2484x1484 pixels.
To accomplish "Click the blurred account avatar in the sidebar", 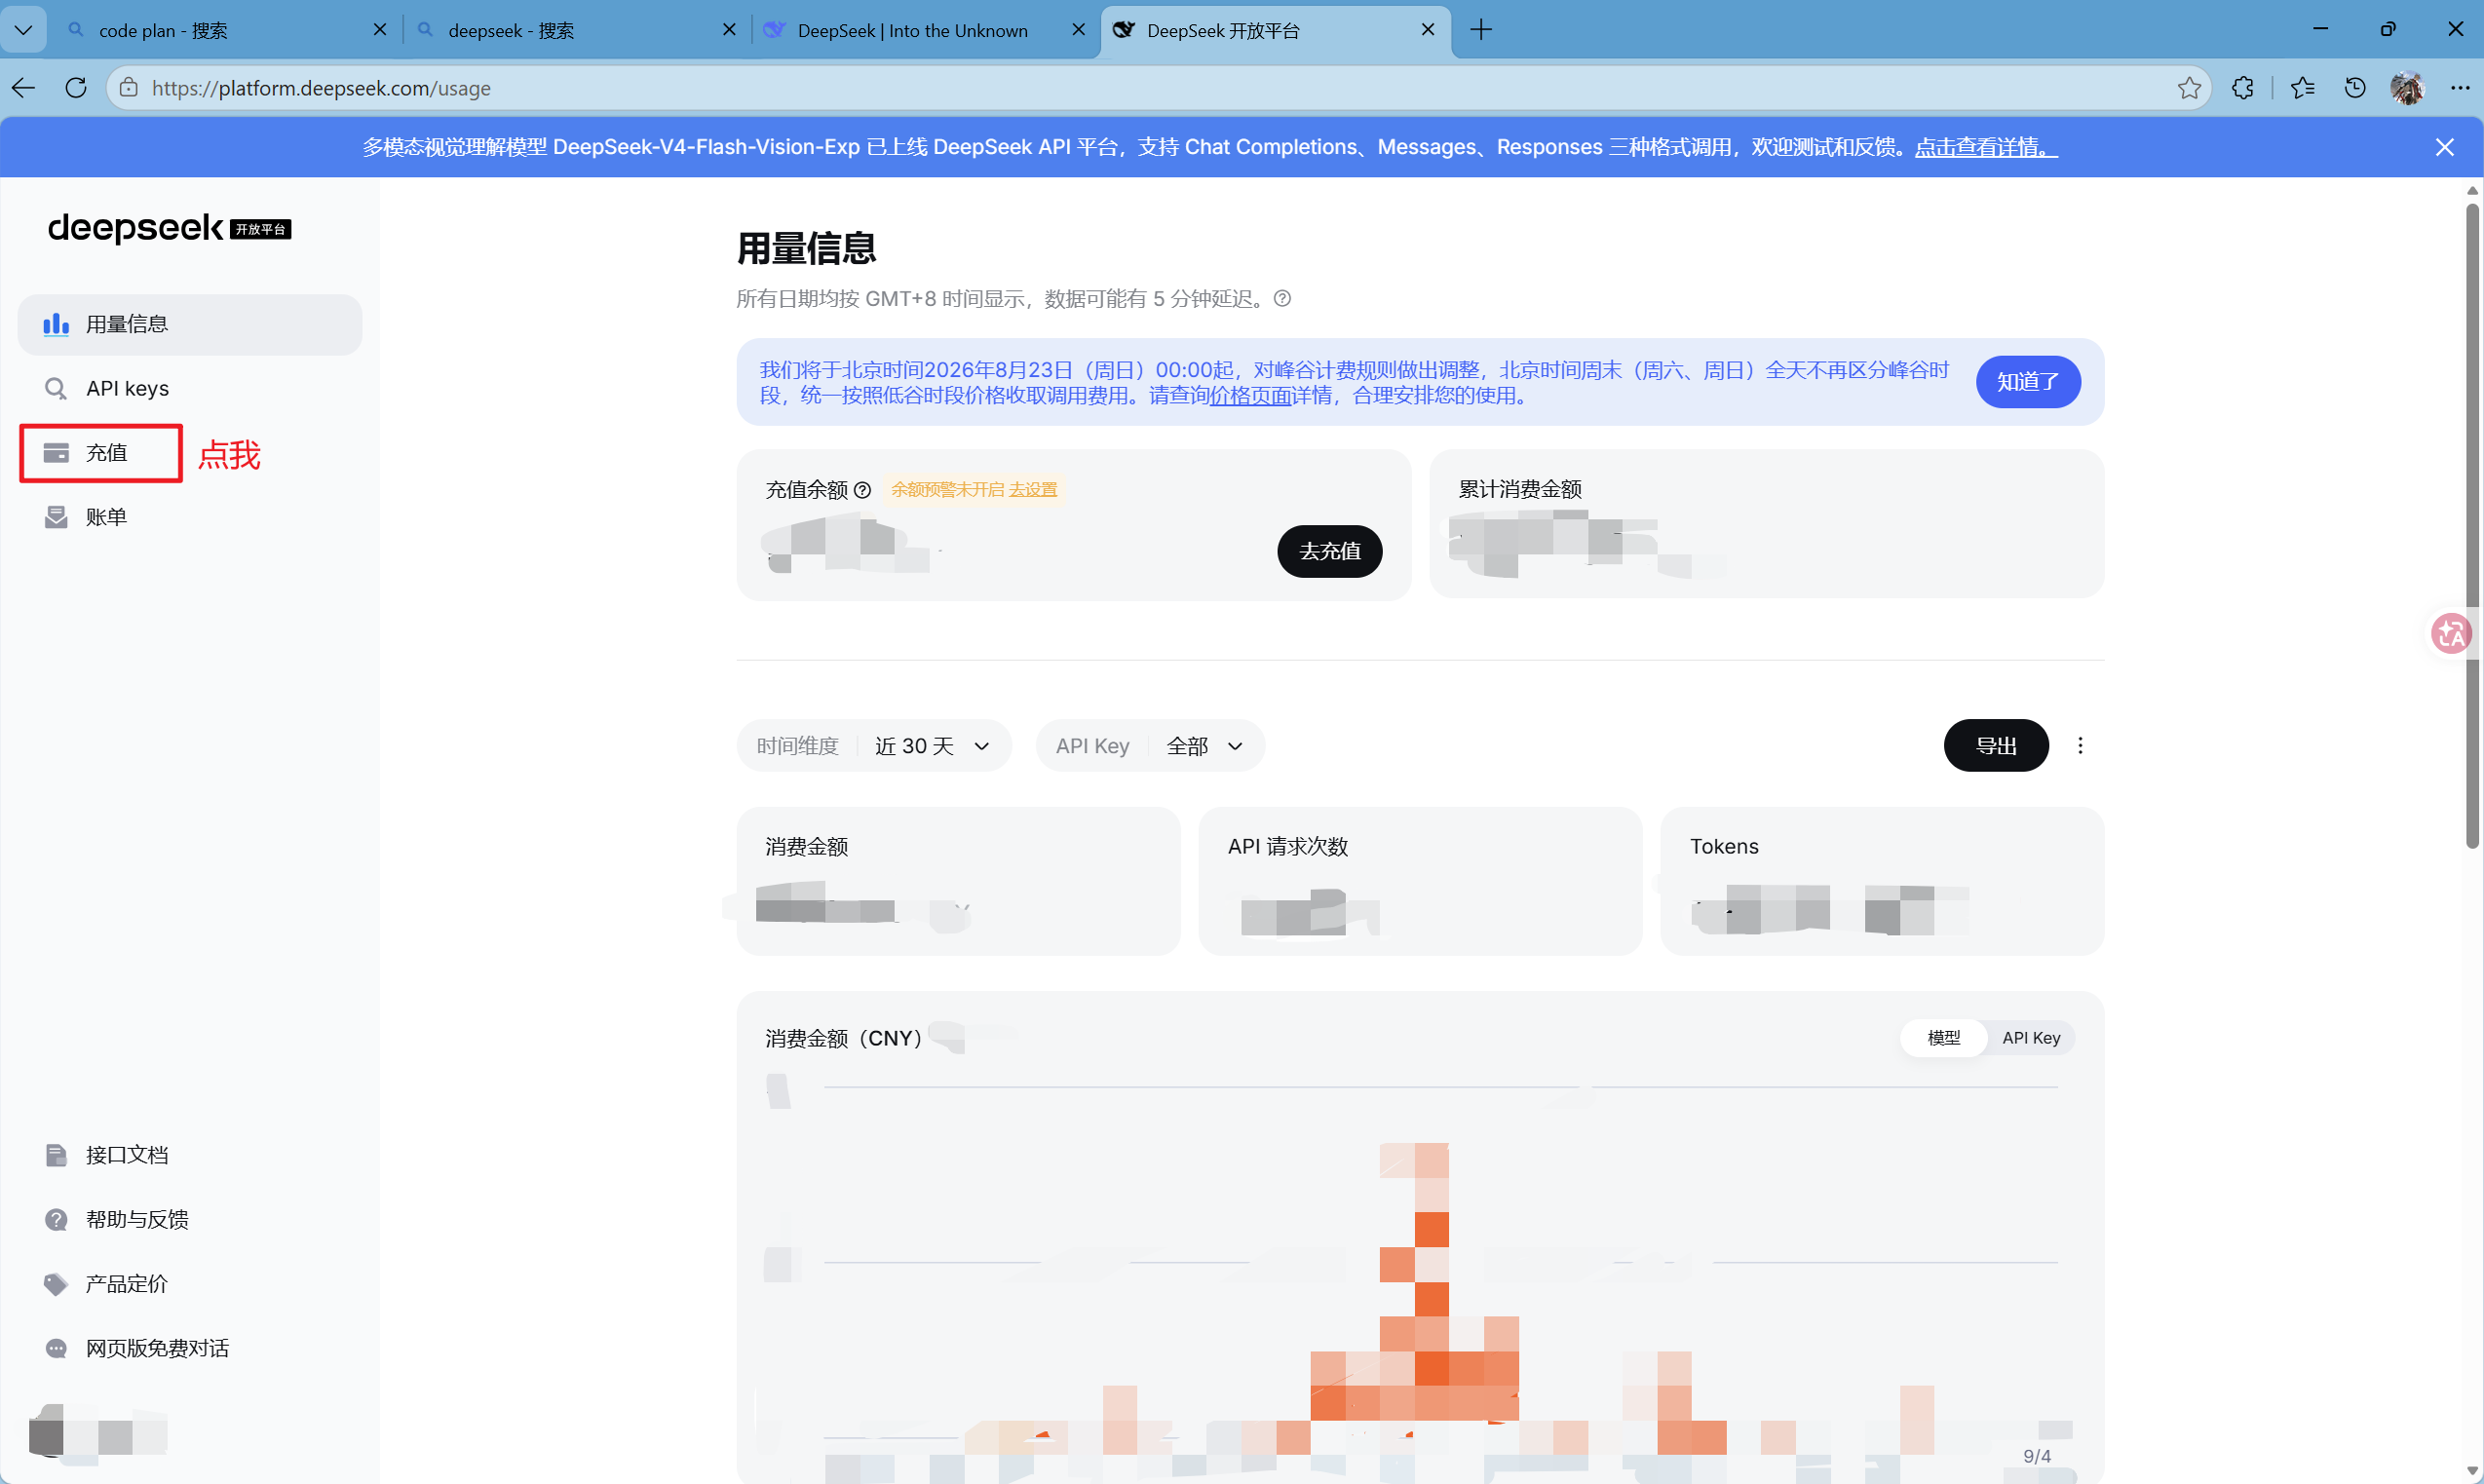I will pos(98,1434).
